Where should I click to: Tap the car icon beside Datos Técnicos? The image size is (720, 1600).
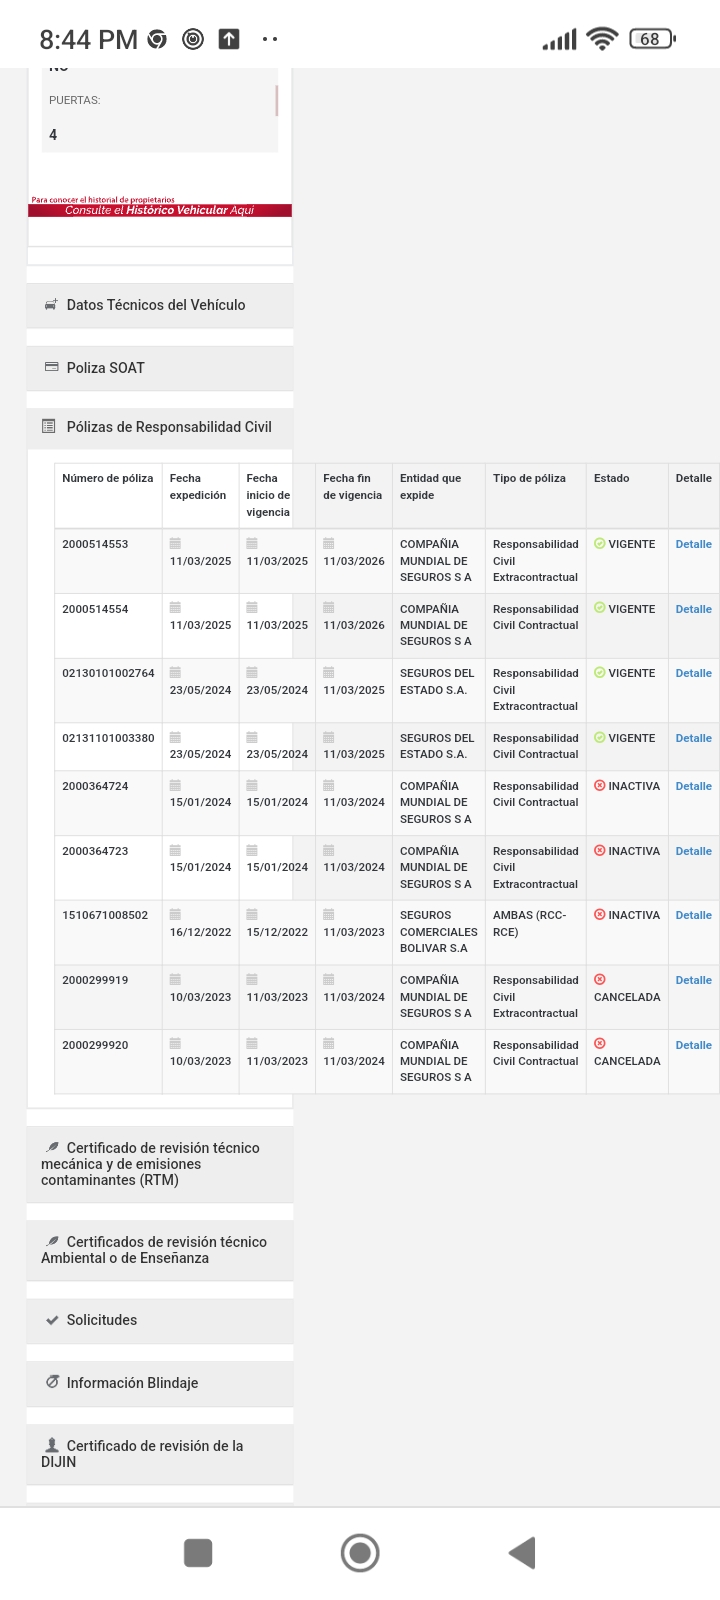(51, 305)
